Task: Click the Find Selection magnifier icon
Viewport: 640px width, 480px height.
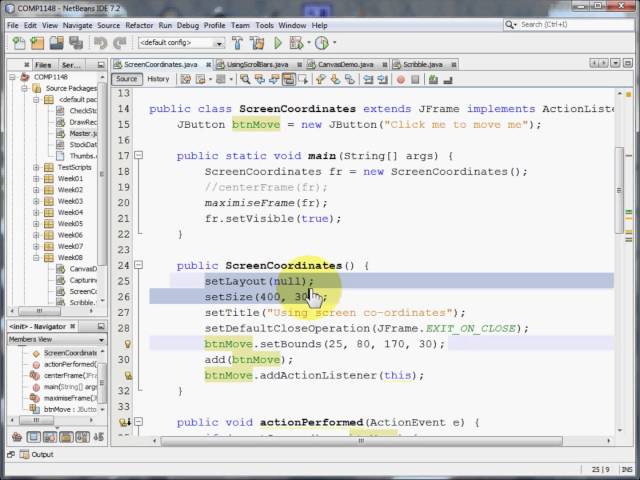Action: 245,79
